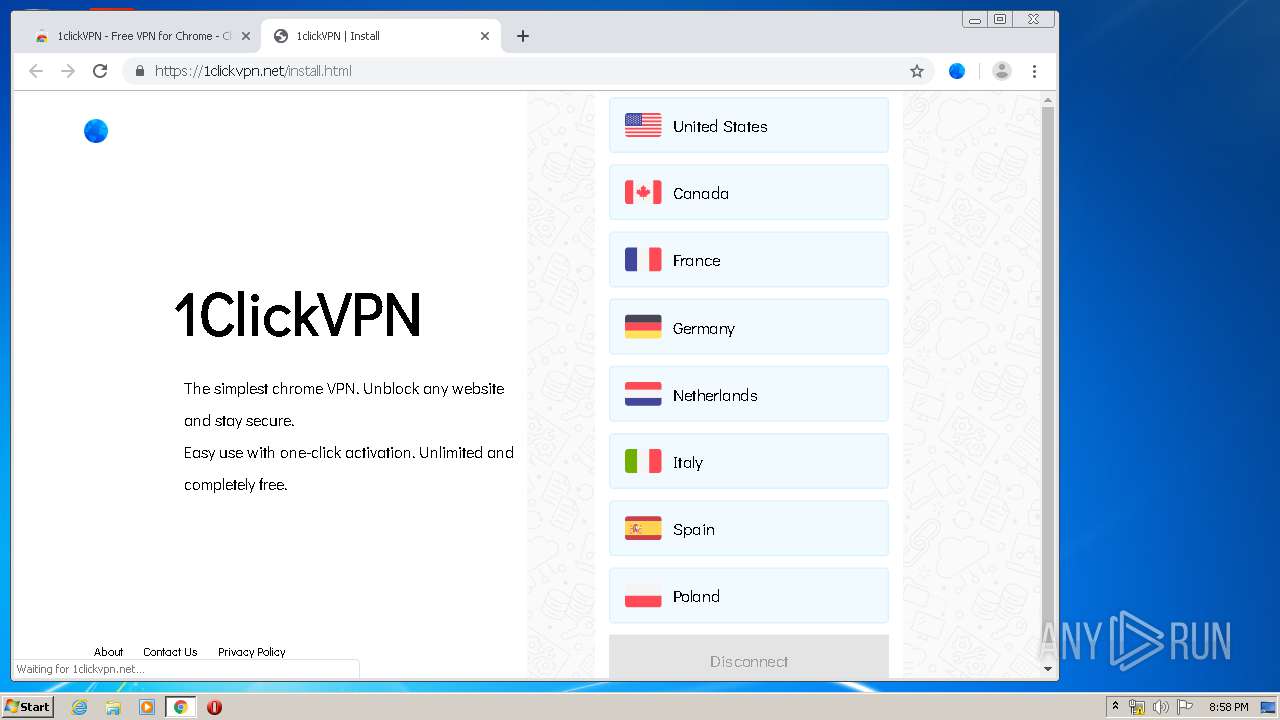The image size is (1280, 720).
Task: Connect to Italy server
Action: click(749, 461)
